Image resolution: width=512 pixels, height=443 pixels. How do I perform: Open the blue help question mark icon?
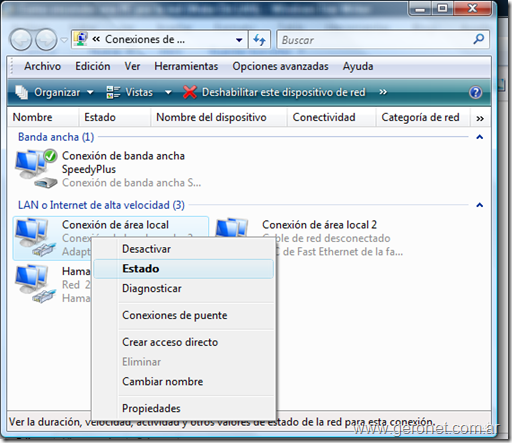[475, 92]
